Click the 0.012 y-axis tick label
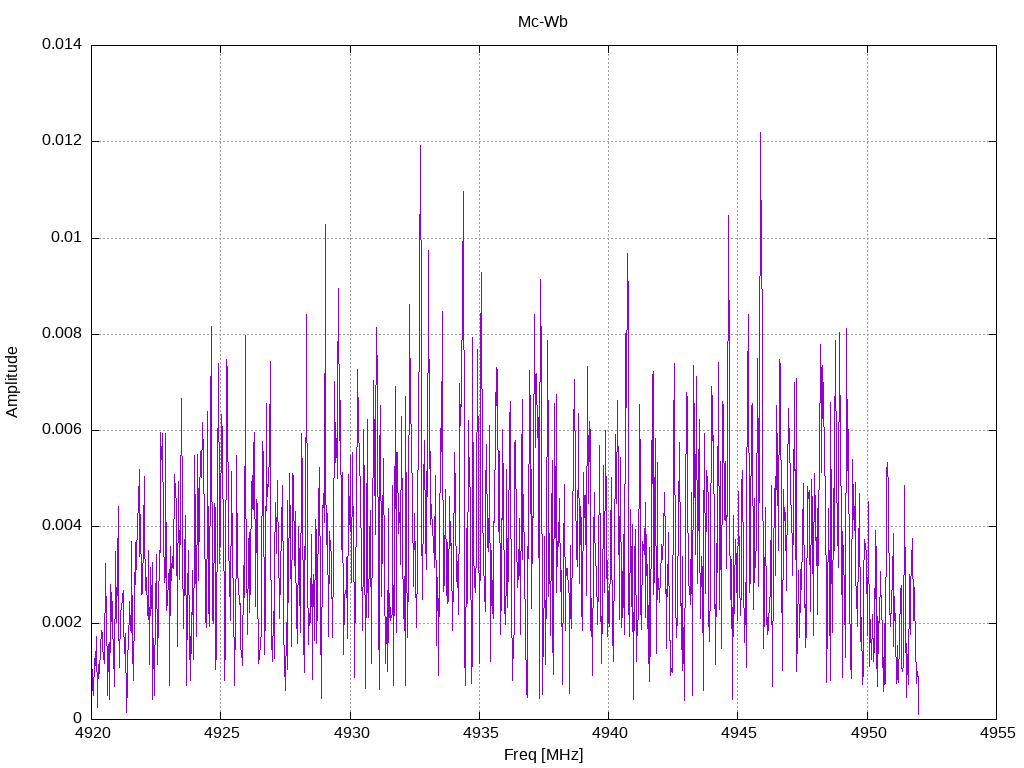 click(x=62, y=140)
